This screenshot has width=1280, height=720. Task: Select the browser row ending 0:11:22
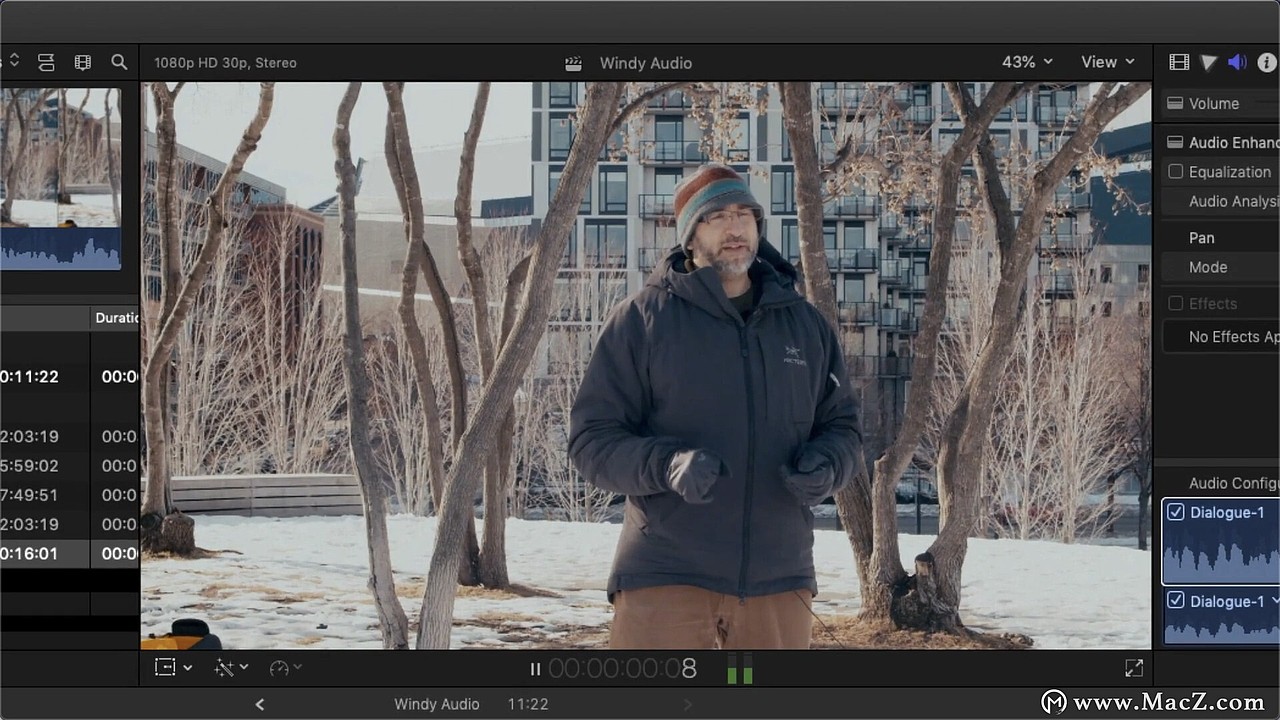pyautogui.click(x=70, y=377)
